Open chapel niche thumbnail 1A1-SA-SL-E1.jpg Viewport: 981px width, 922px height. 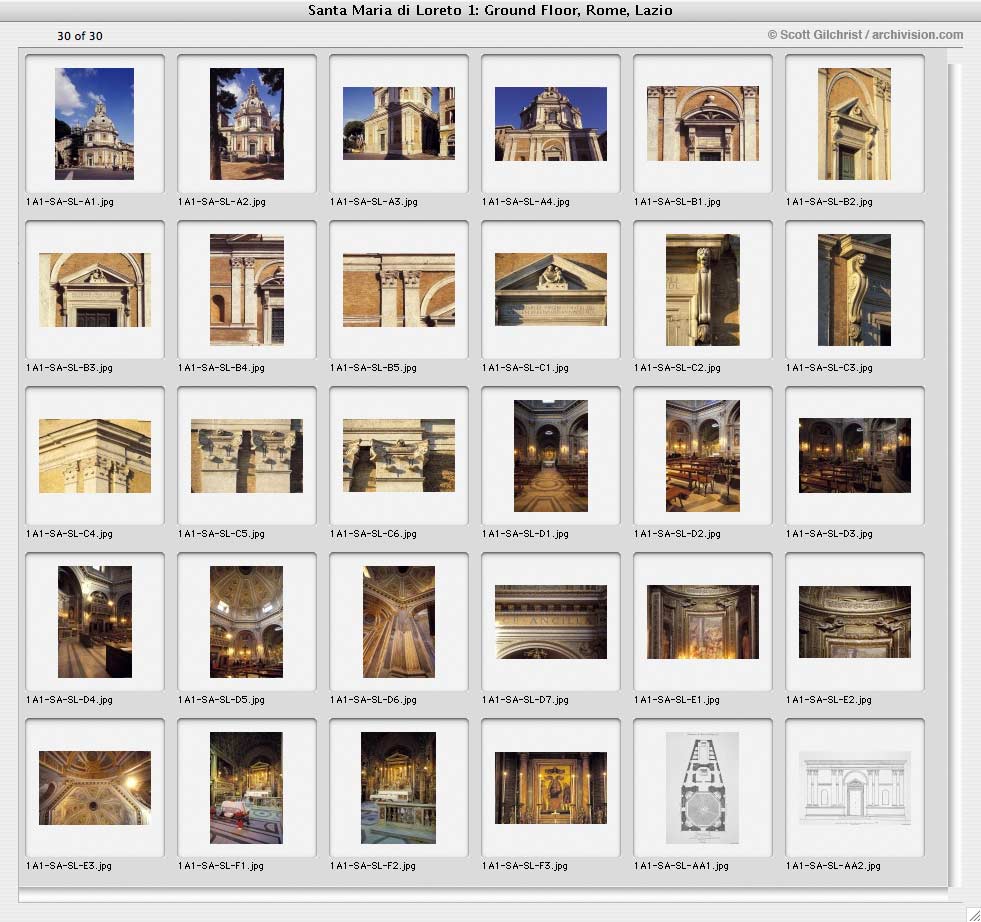[703, 622]
